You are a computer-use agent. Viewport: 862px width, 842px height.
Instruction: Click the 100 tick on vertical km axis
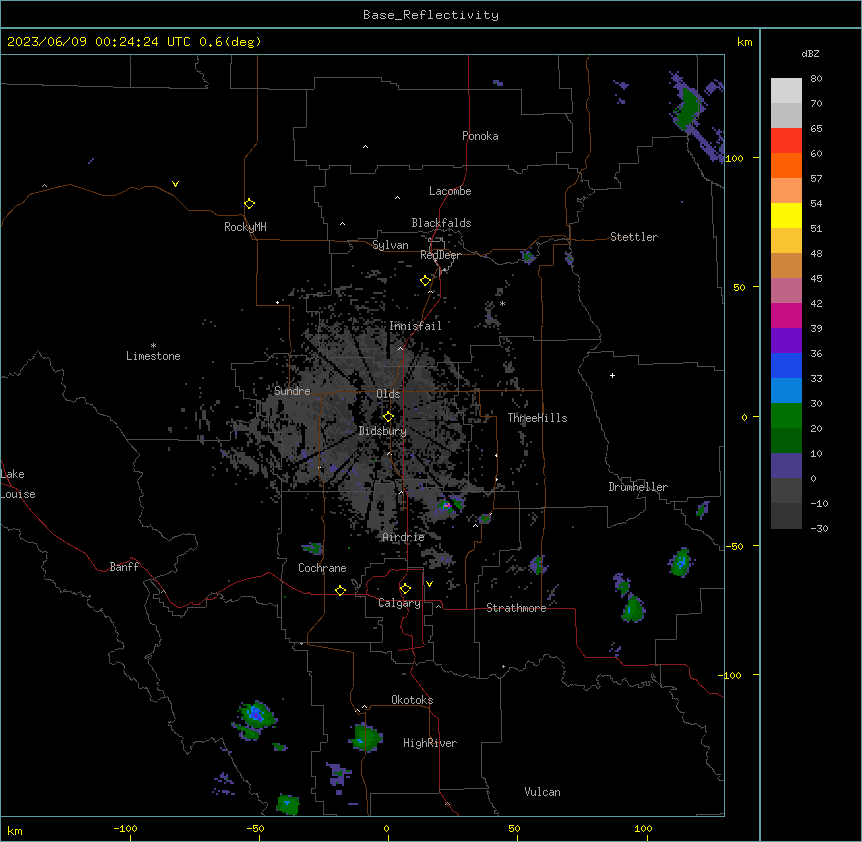(x=734, y=158)
